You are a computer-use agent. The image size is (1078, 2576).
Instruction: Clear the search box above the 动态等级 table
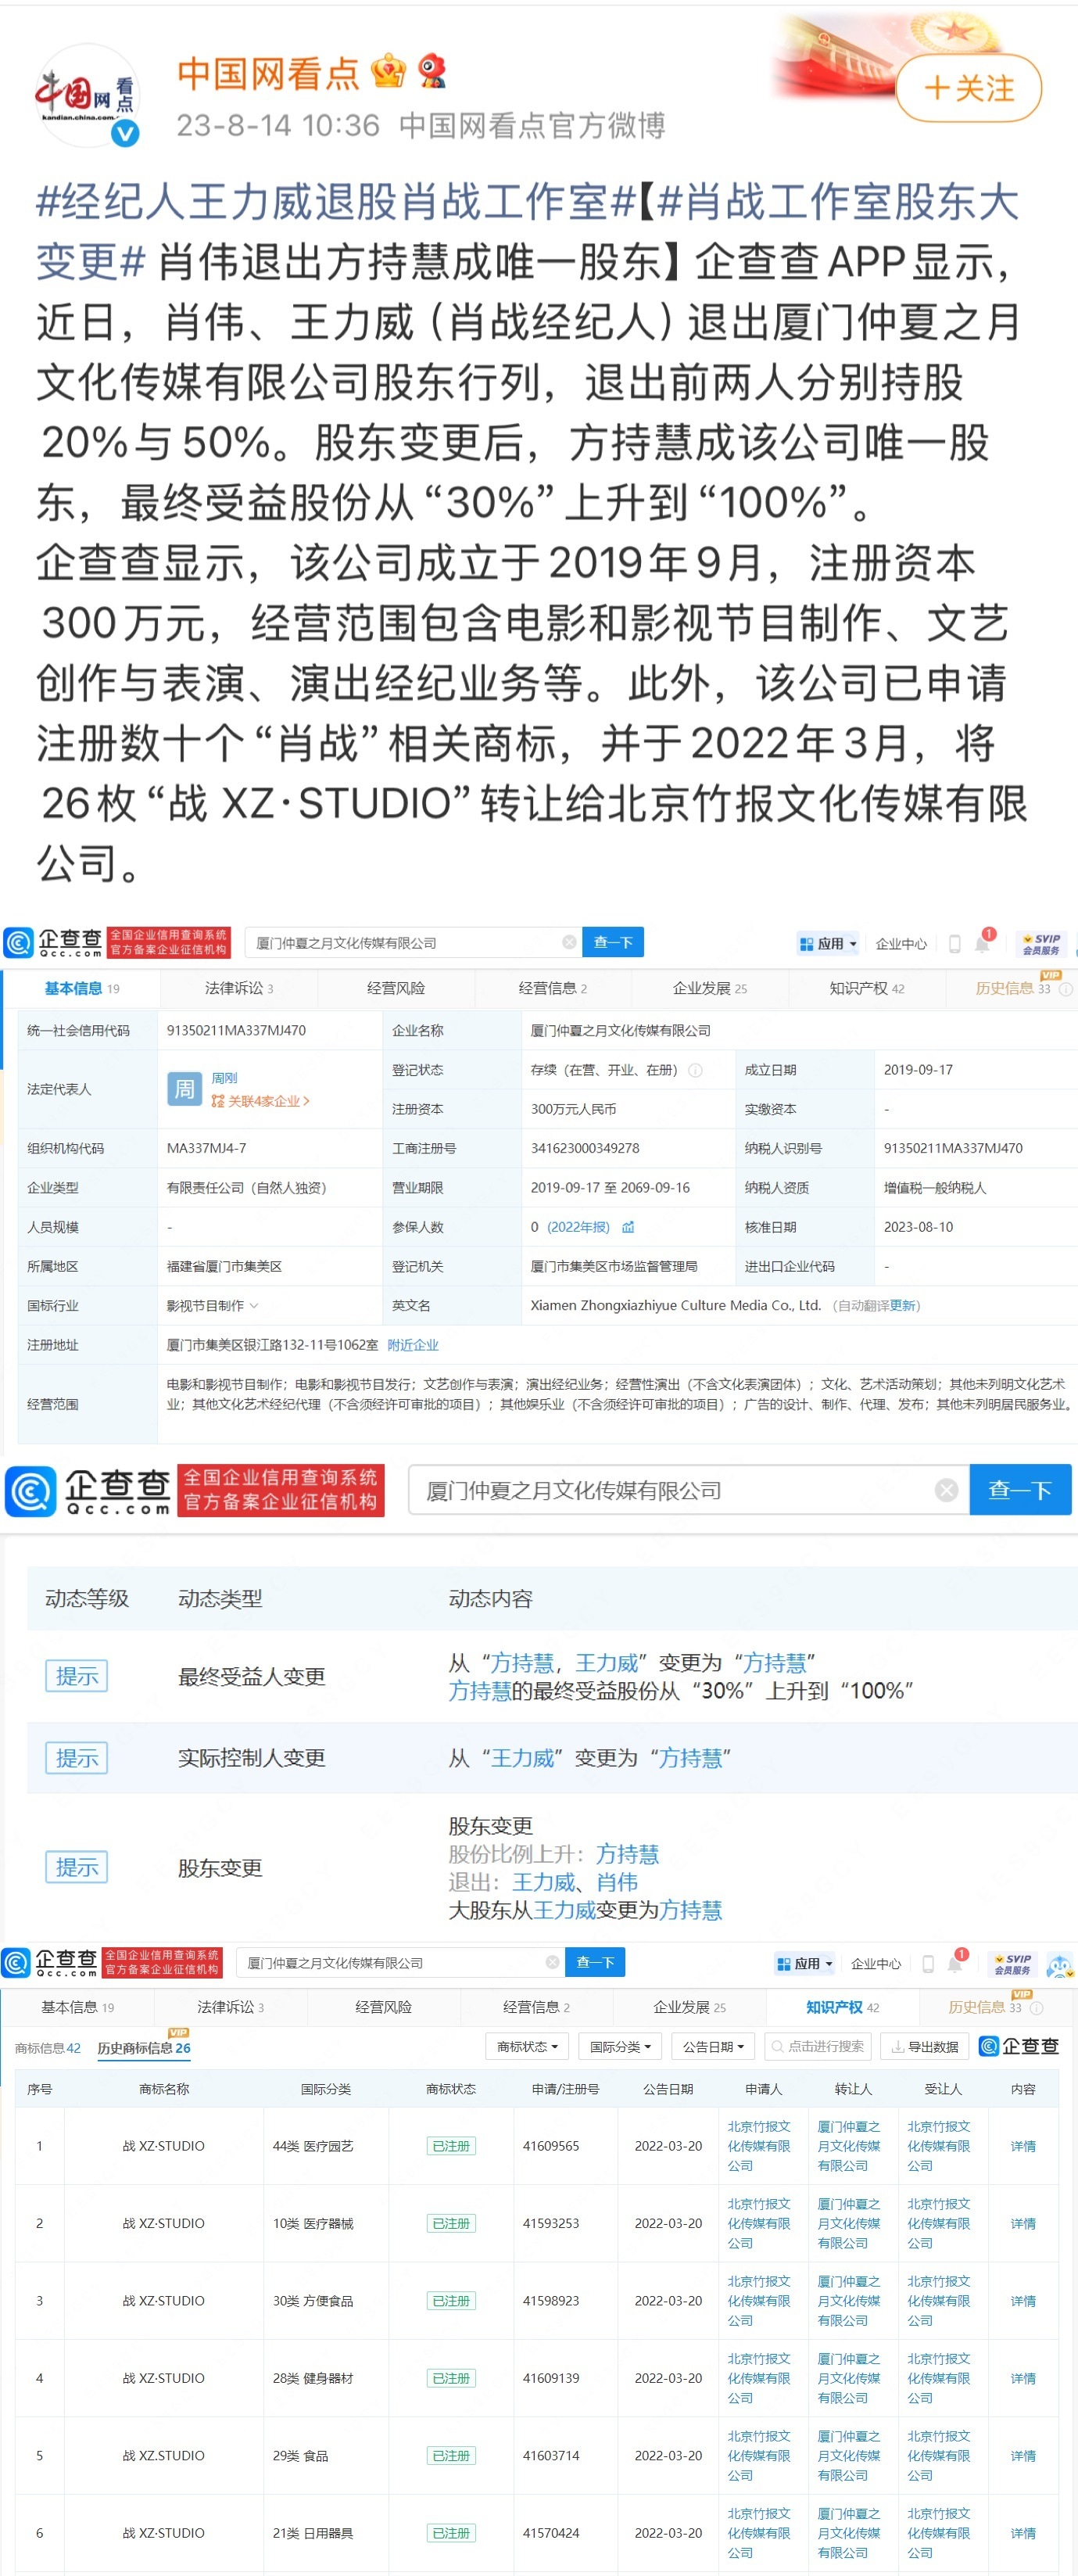point(946,1491)
